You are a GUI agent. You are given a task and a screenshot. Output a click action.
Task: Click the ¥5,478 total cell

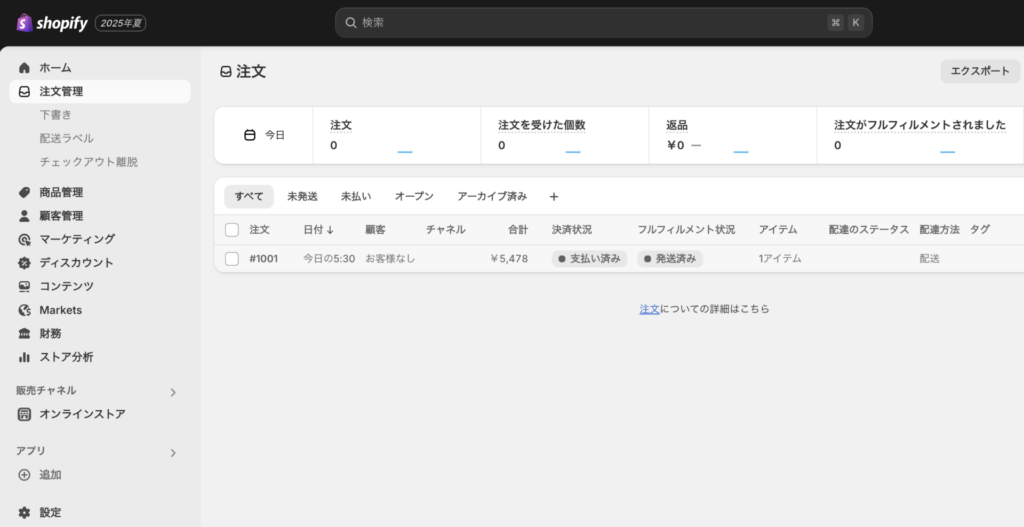pos(509,259)
